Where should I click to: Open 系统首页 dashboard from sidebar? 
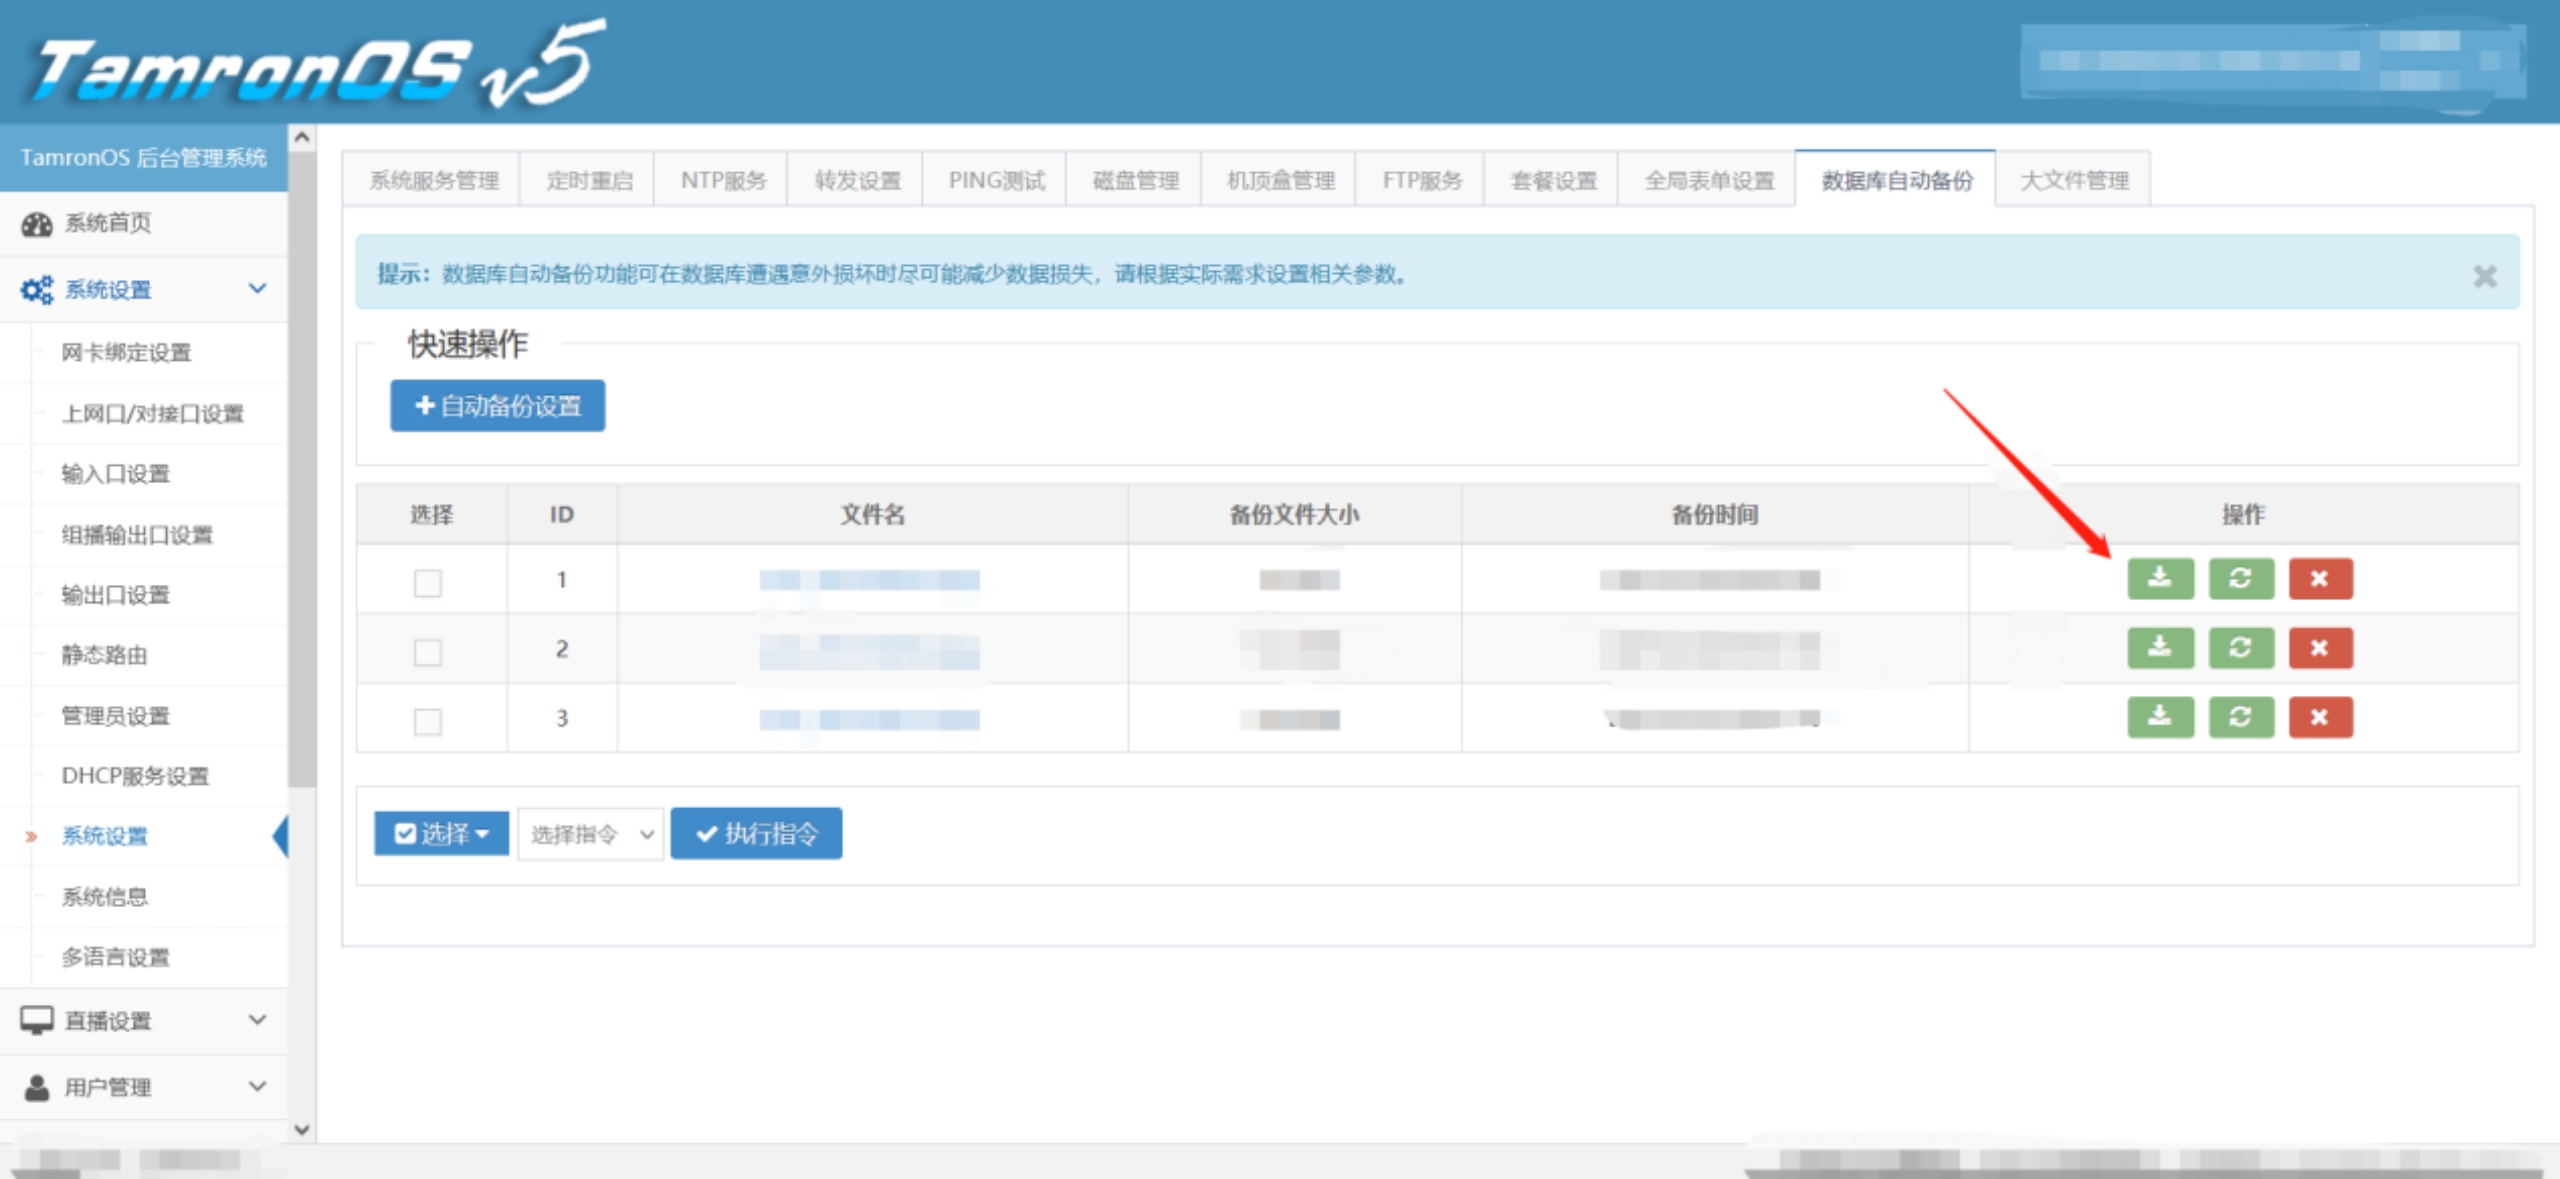(108, 223)
